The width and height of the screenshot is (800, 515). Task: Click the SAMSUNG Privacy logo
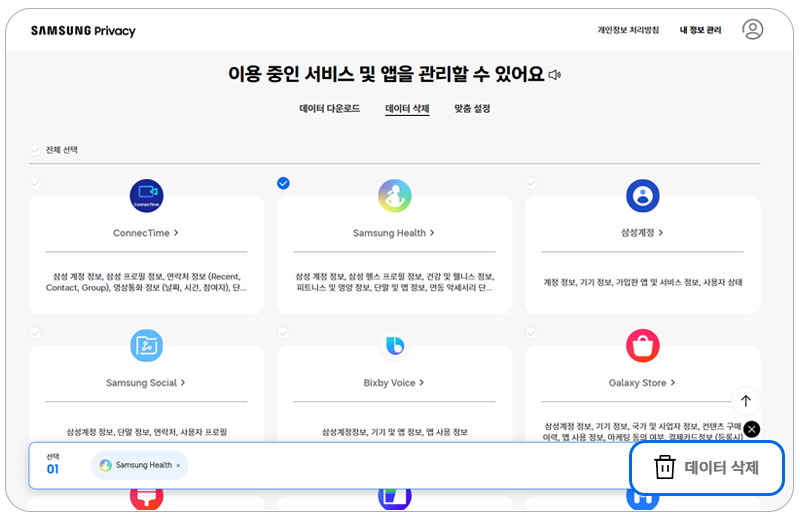pyautogui.click(x=83, y=31)
